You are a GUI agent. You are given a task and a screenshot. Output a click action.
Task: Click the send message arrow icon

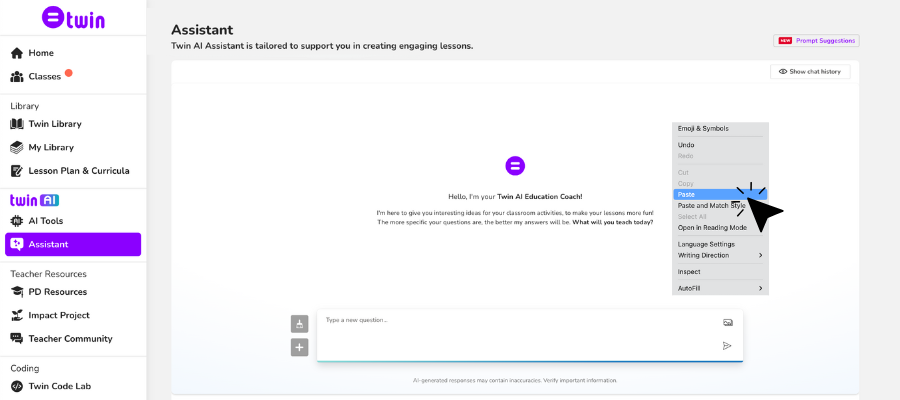[x=727, y=346]
